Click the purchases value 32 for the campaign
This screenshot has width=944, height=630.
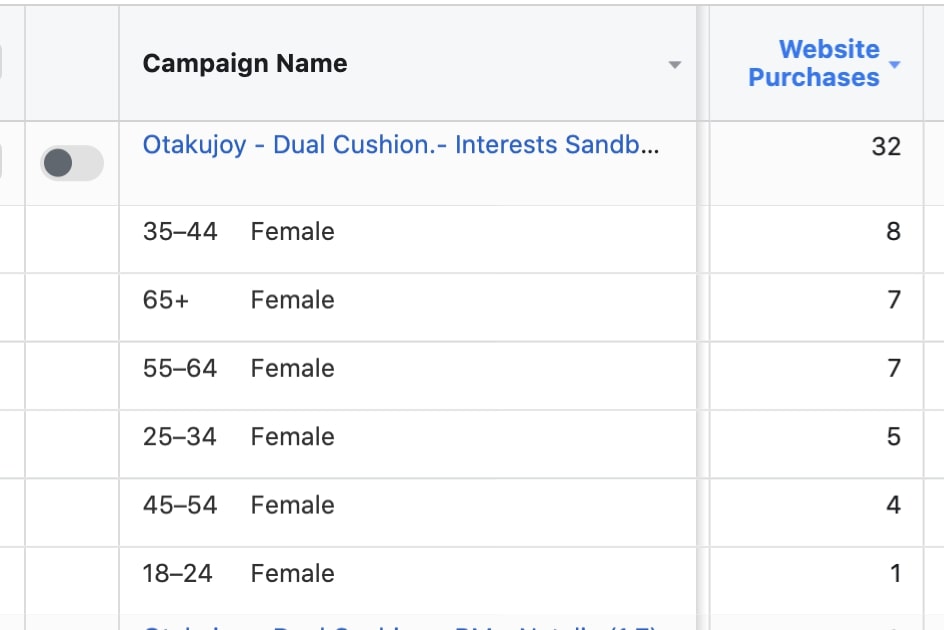point(885,145)
